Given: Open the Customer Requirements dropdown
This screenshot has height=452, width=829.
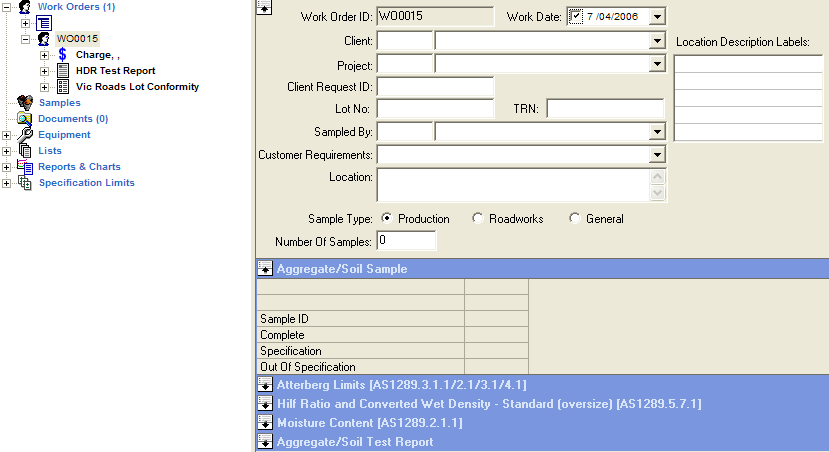Looking at the screenshot, I should (657, 155).
